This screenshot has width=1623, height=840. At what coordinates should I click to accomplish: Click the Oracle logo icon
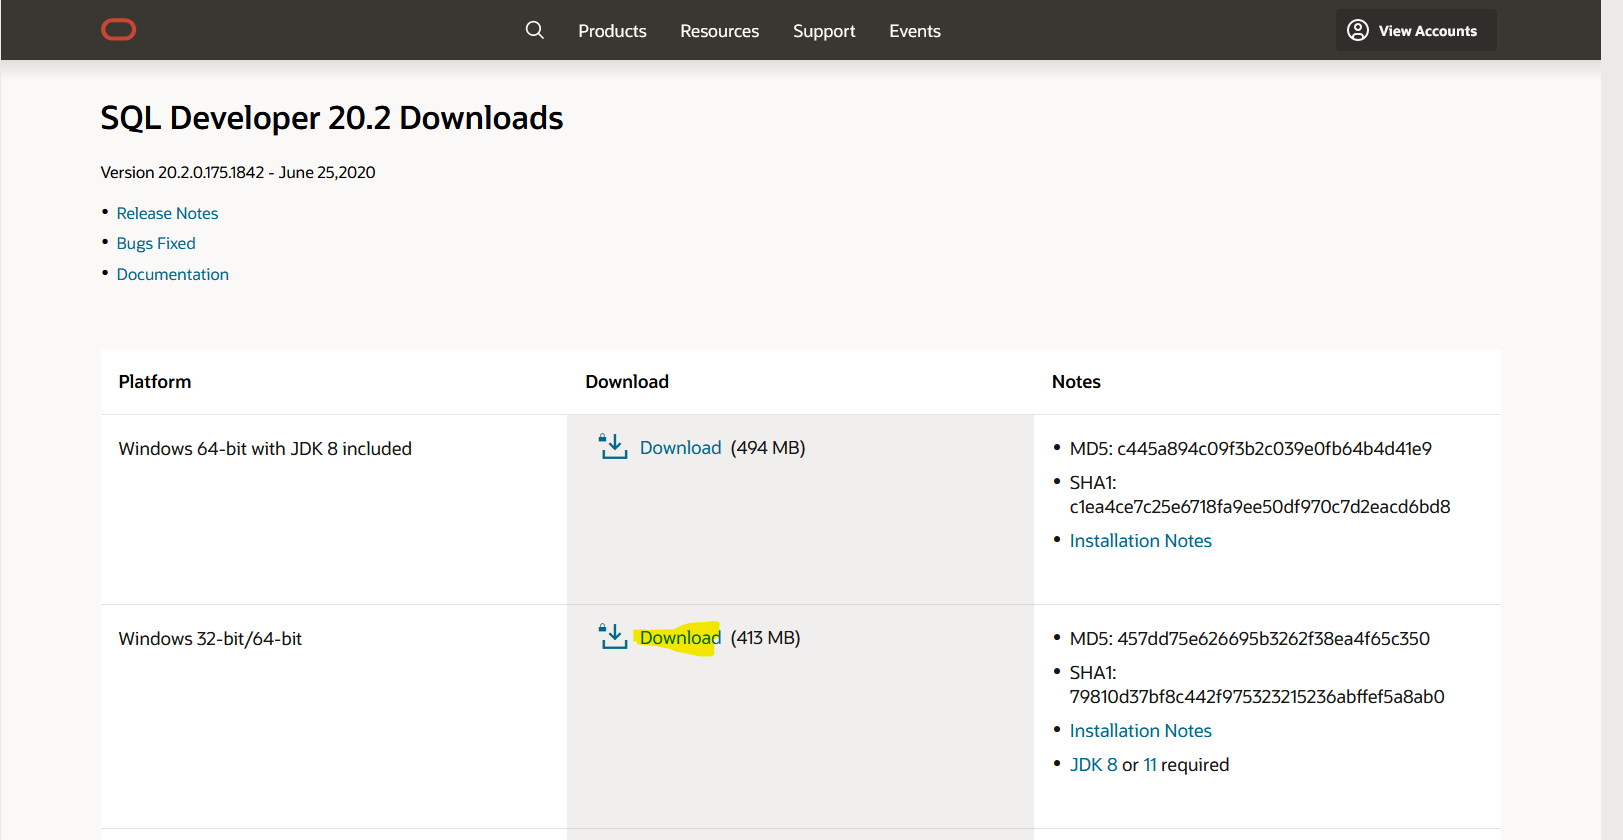click(119, 30)
